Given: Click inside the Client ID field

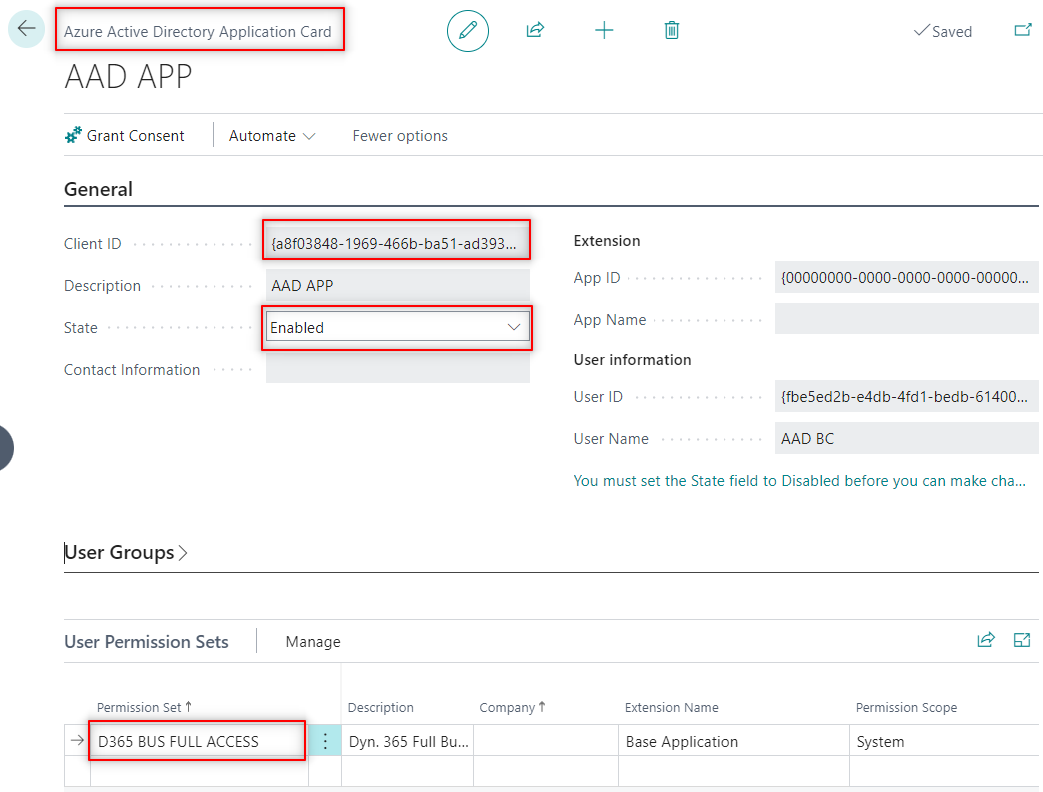Looking at the screenshot, I should [396, 240].
